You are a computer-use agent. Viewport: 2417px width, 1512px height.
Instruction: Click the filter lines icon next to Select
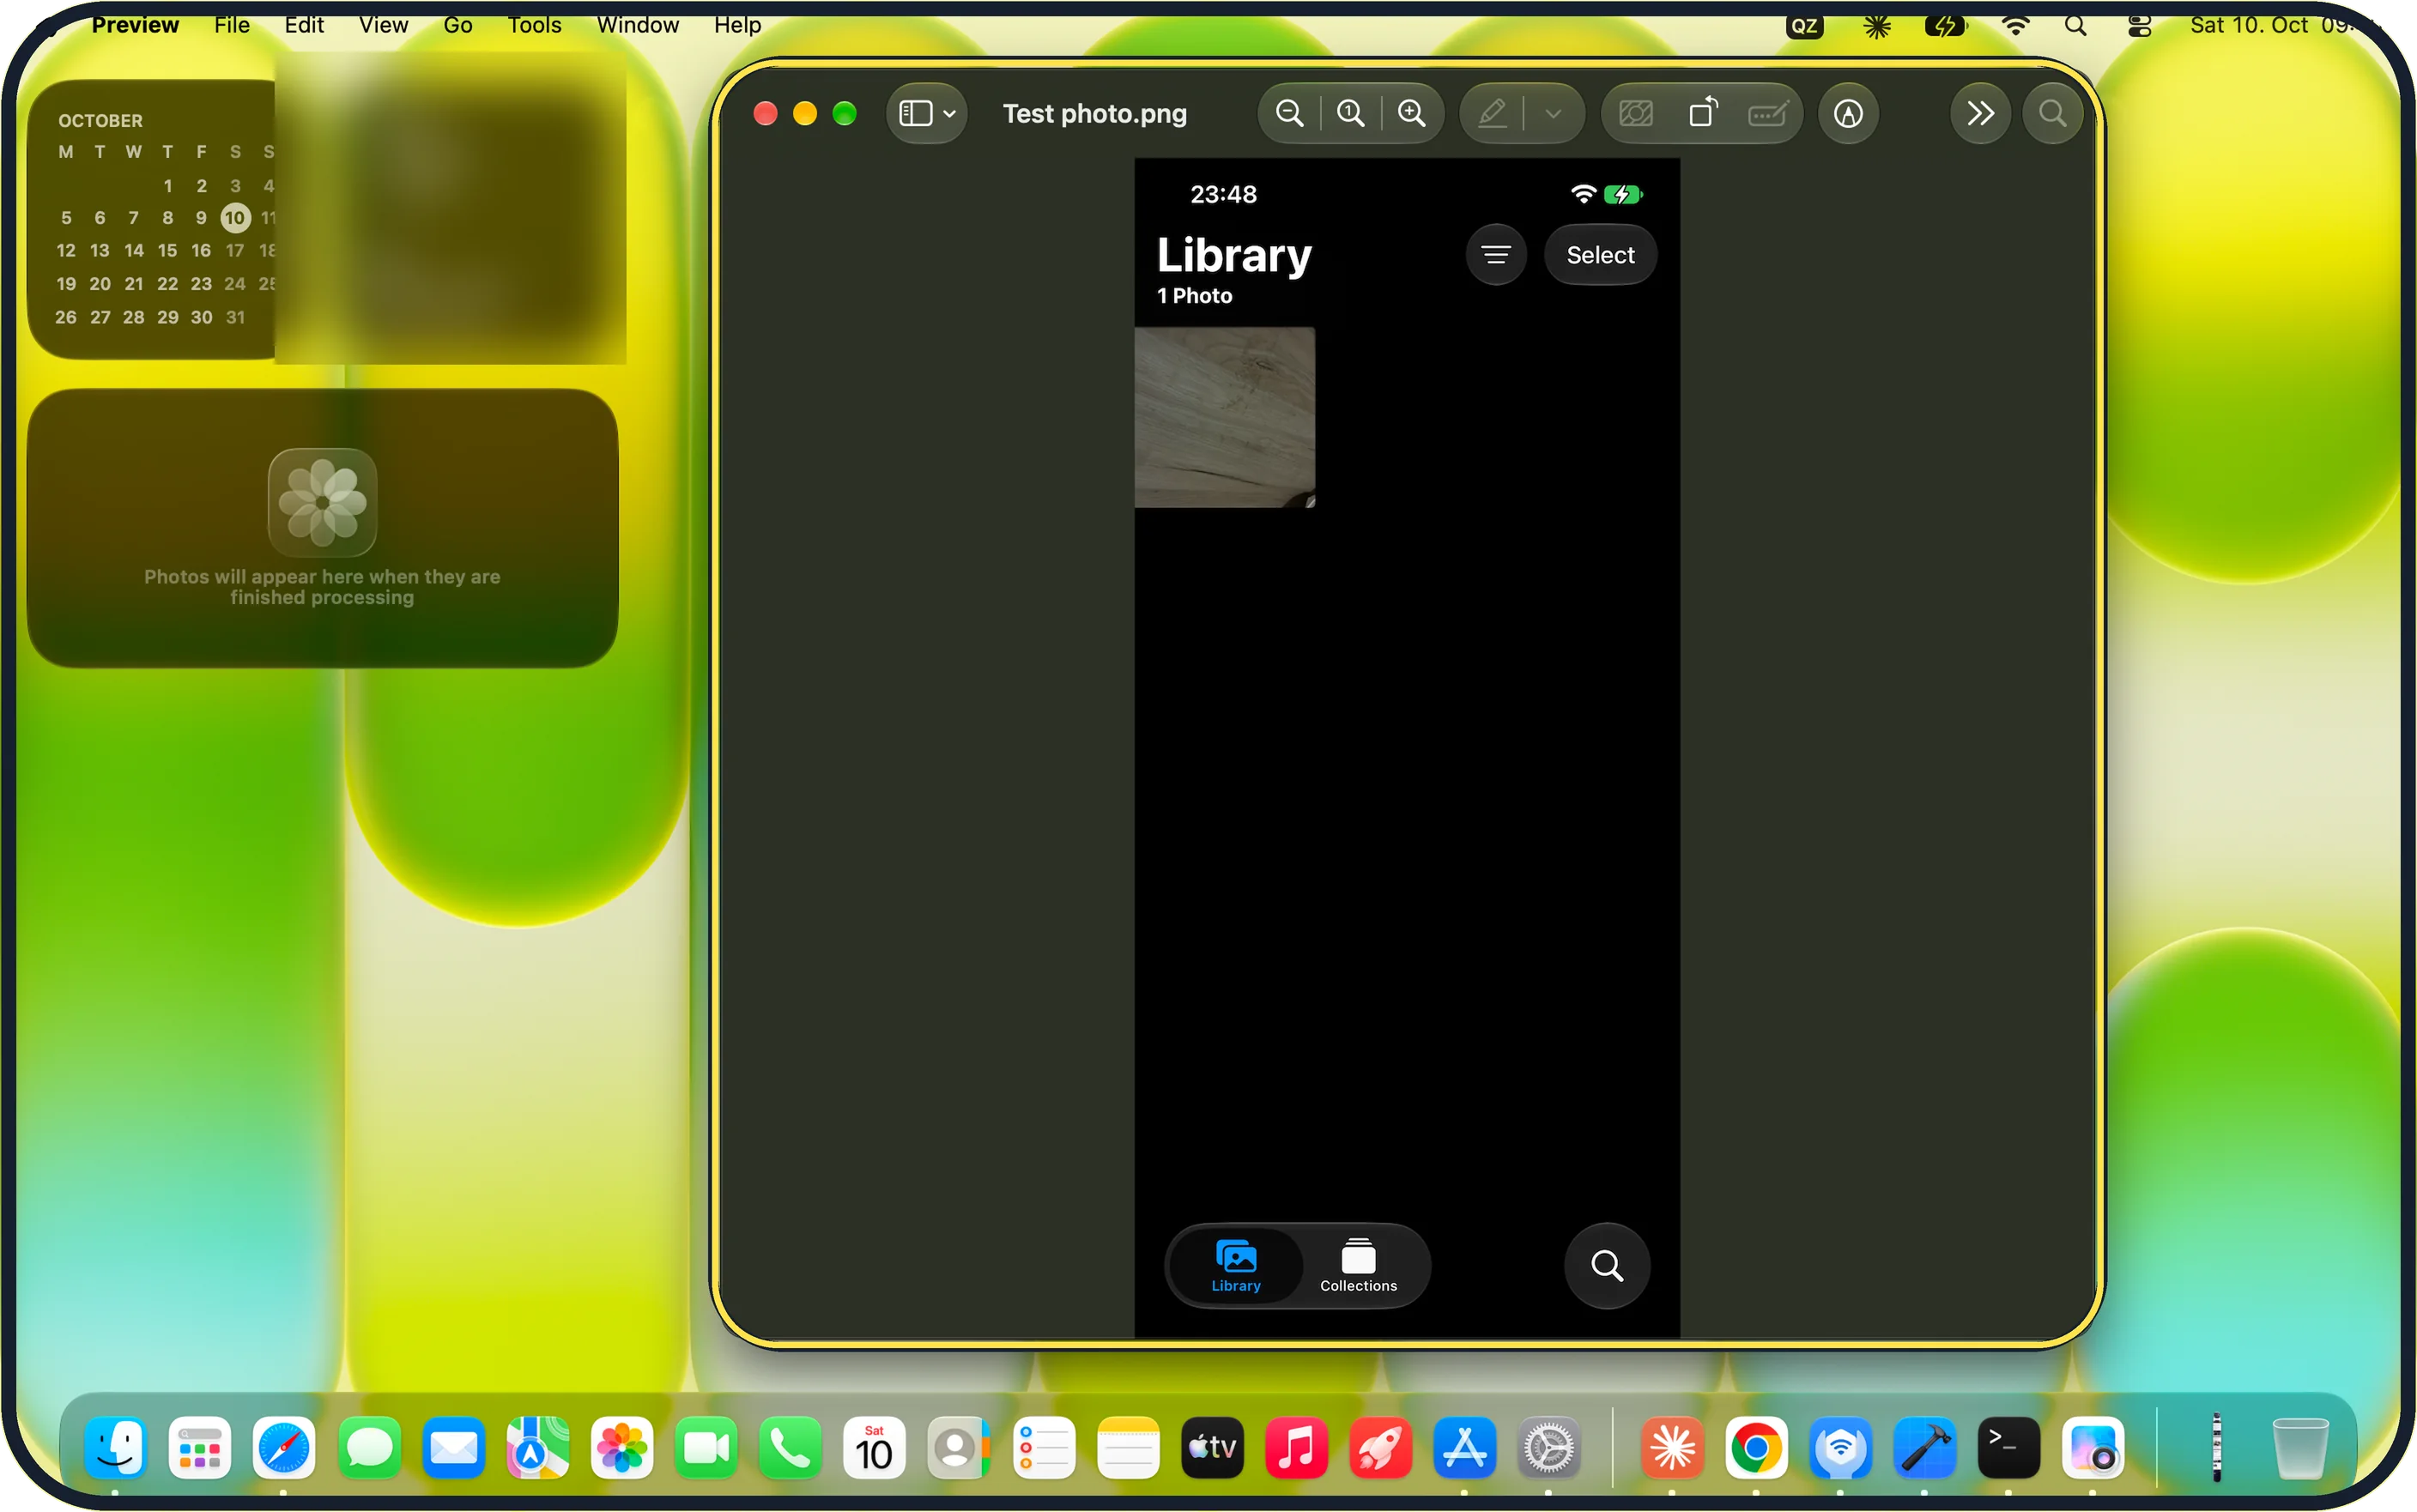pos(1496,255)
